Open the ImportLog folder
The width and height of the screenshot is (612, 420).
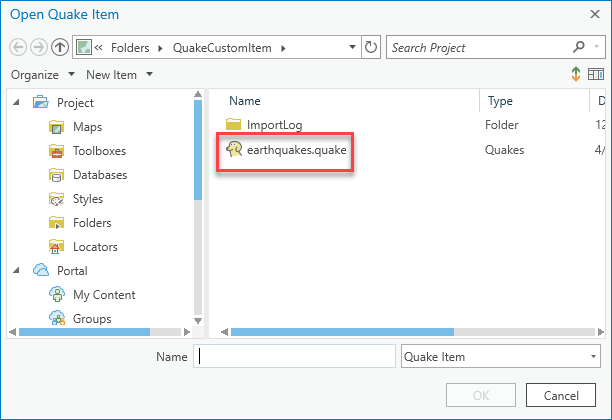(274, 125)
